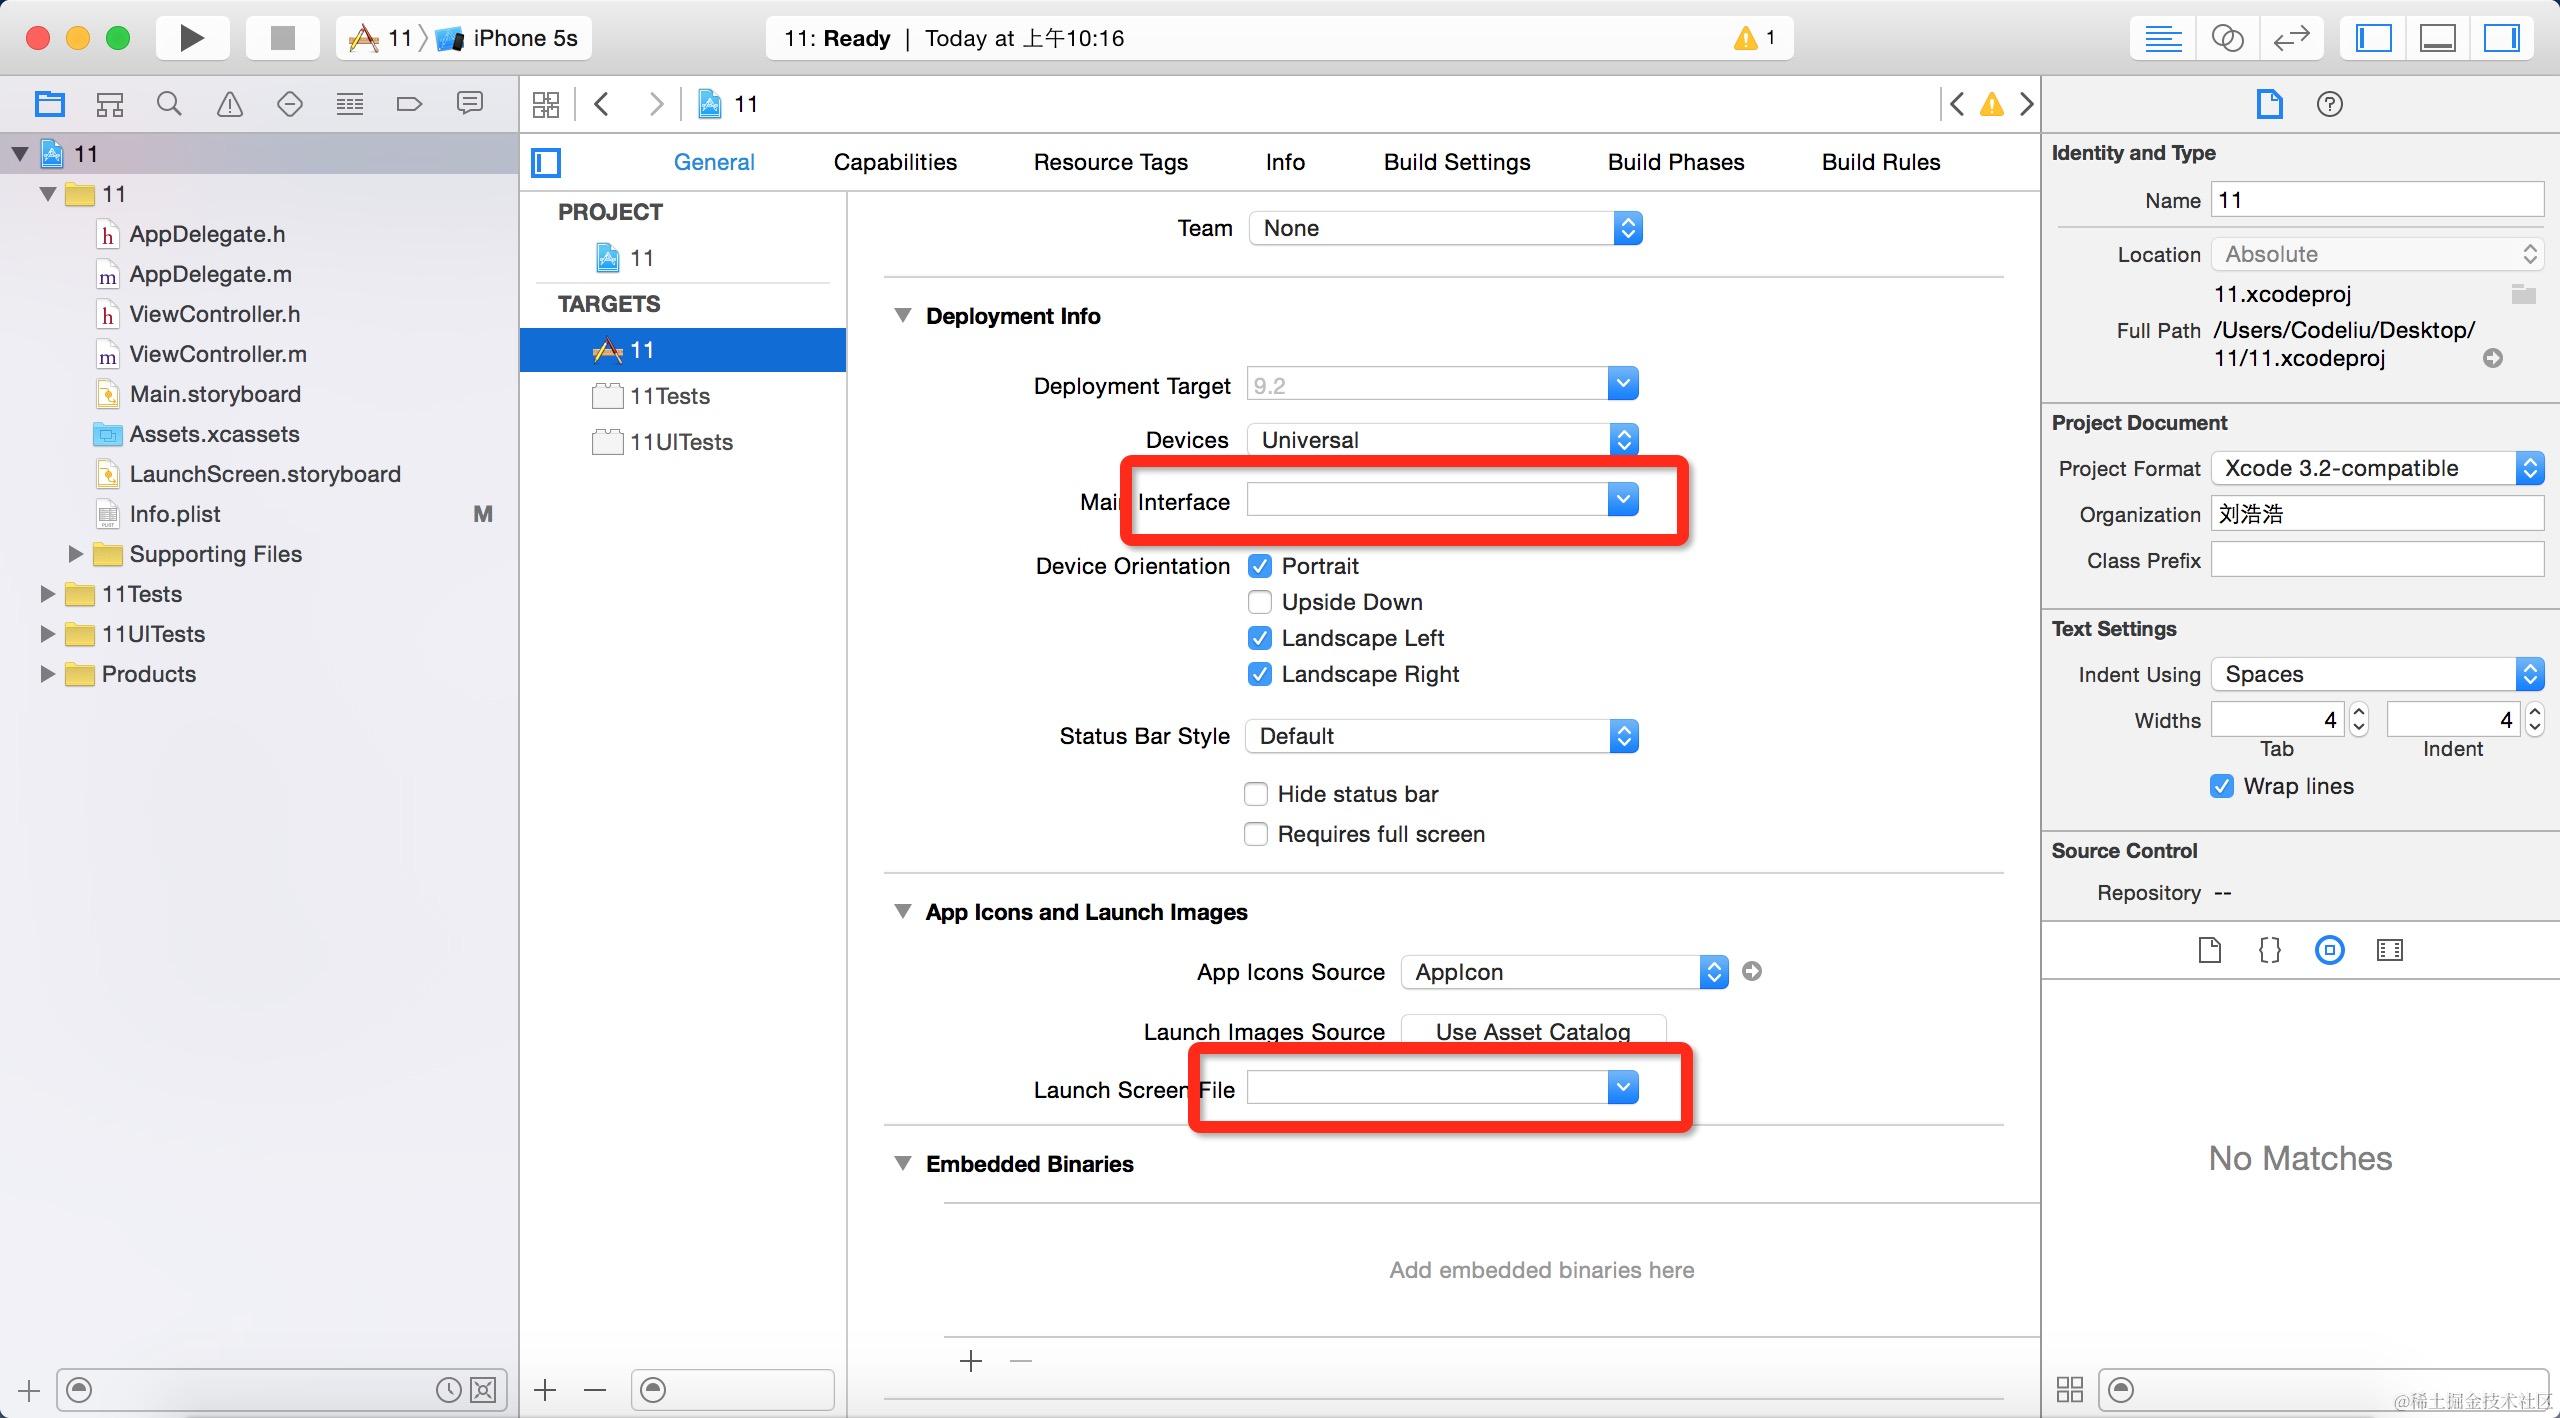Enable Upside Down orientation

click(1260, 602)
